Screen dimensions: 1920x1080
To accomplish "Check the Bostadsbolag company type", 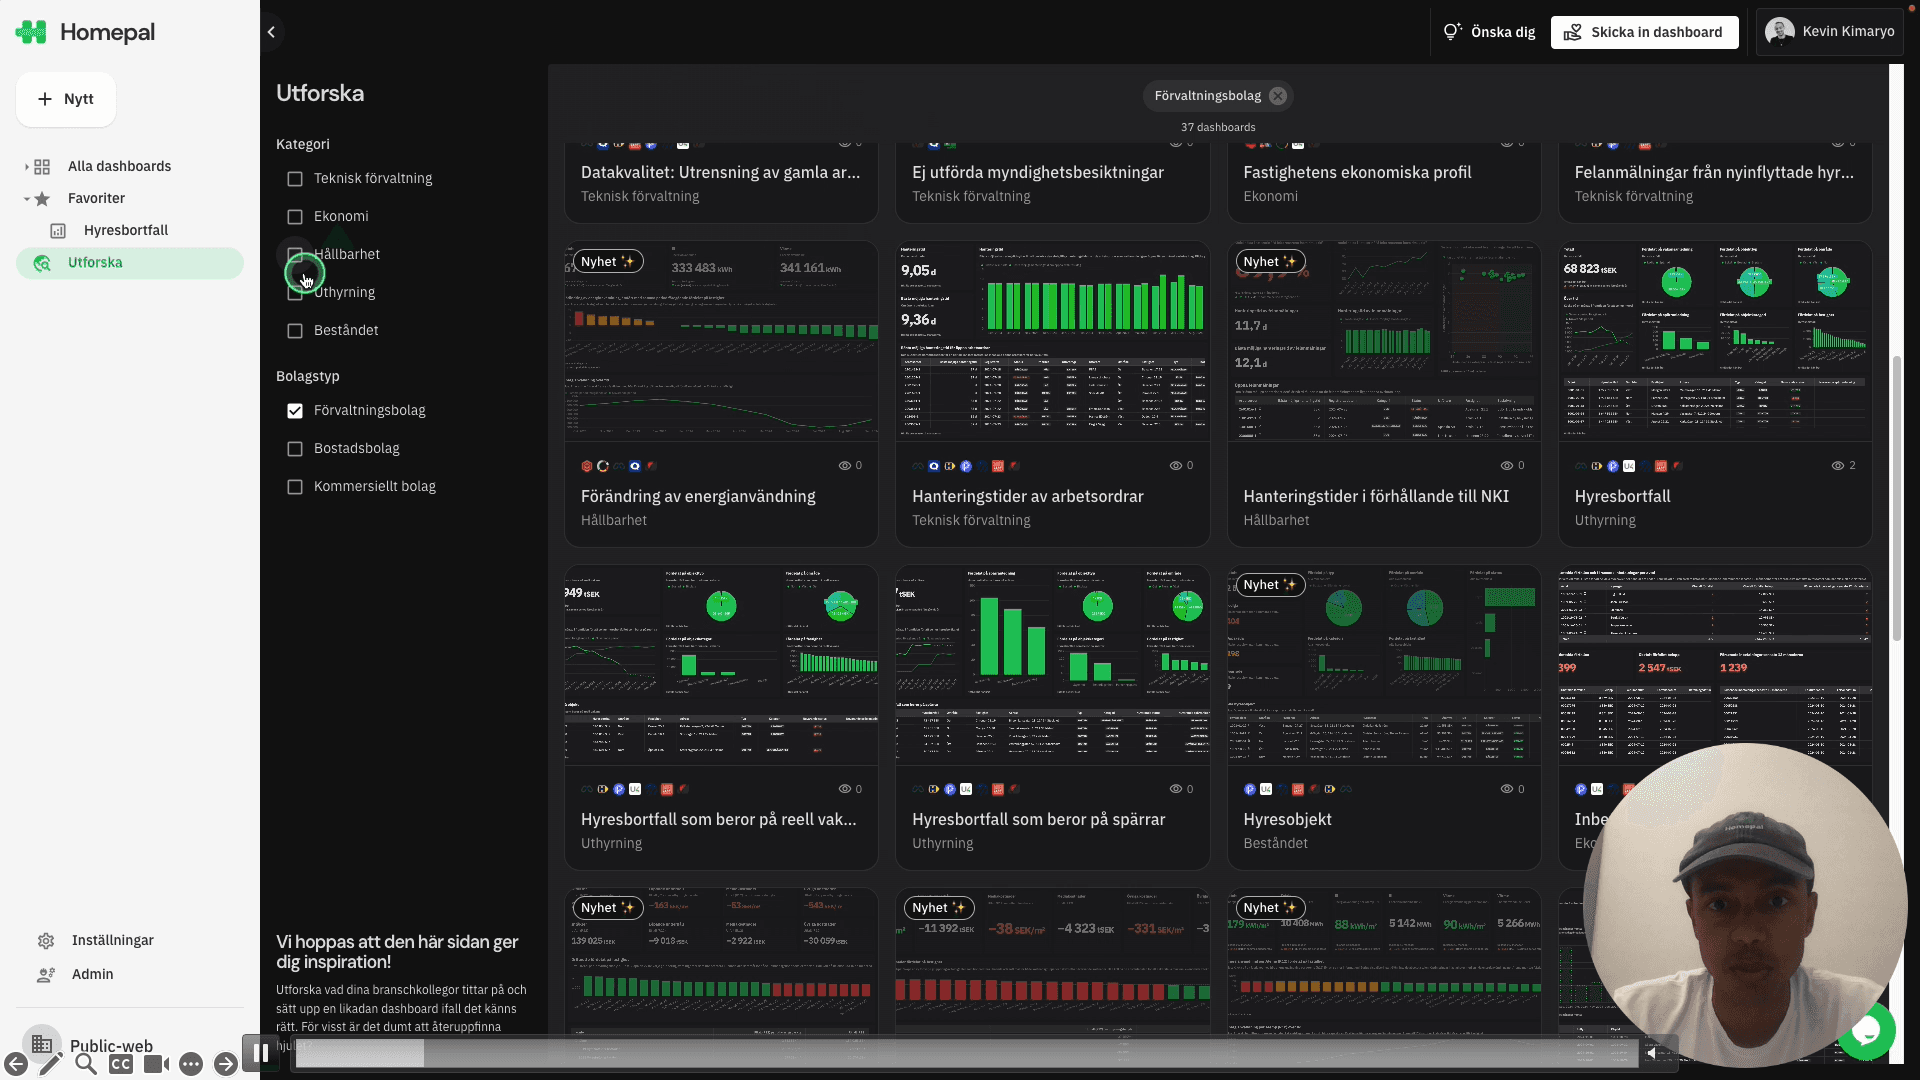I will (295, 449).
